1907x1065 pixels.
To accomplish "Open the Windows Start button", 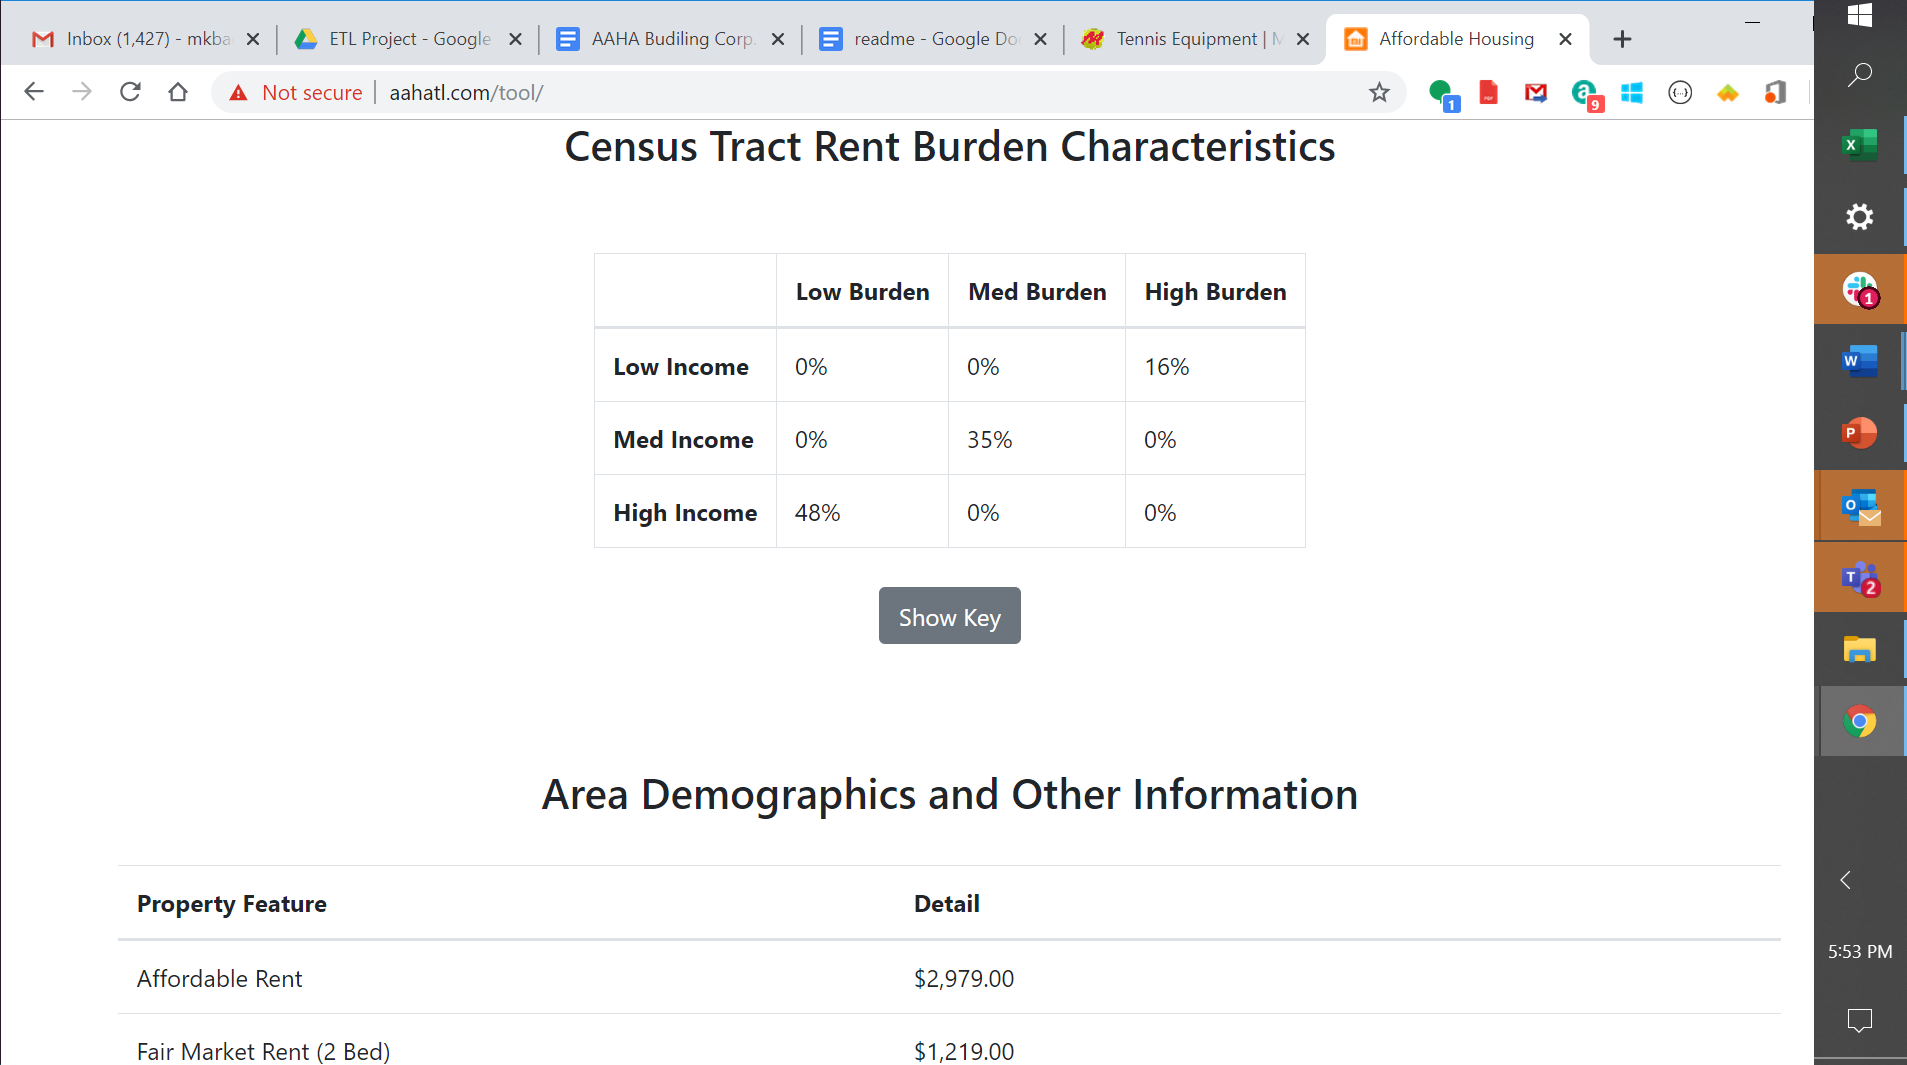I will click(1860, 15).
